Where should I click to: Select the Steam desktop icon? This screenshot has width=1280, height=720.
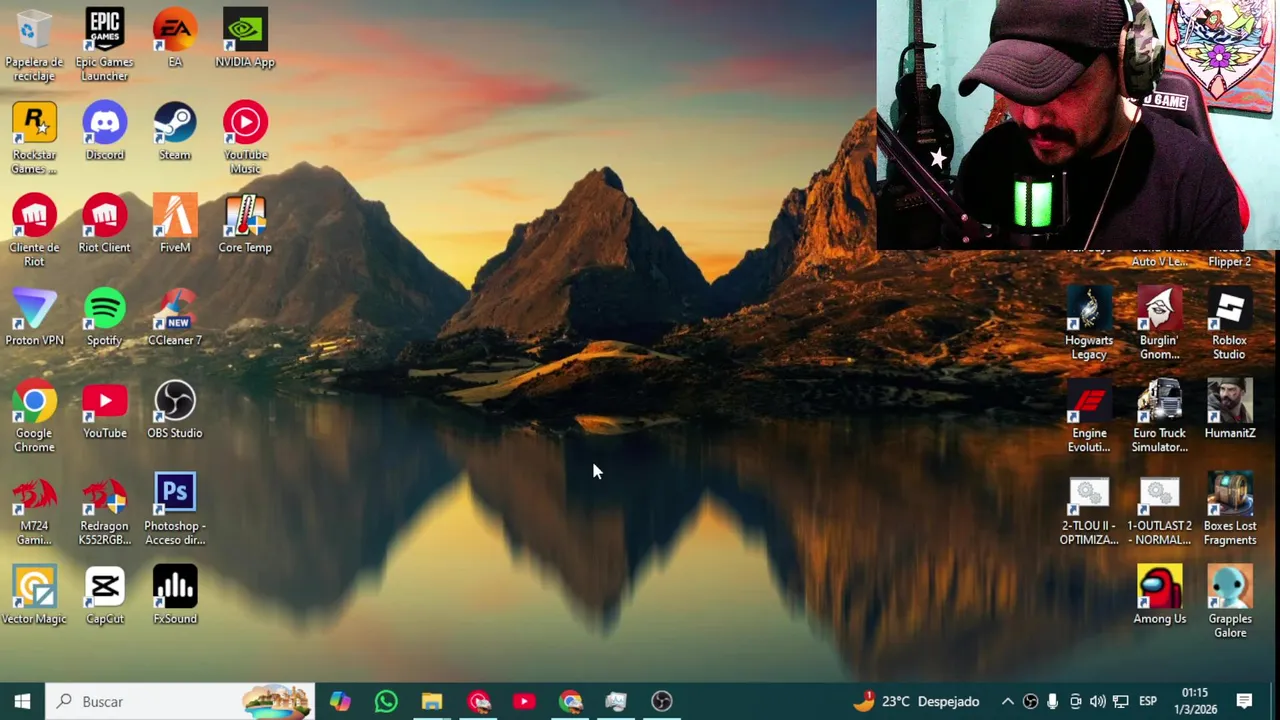click(x=175, y=132)
